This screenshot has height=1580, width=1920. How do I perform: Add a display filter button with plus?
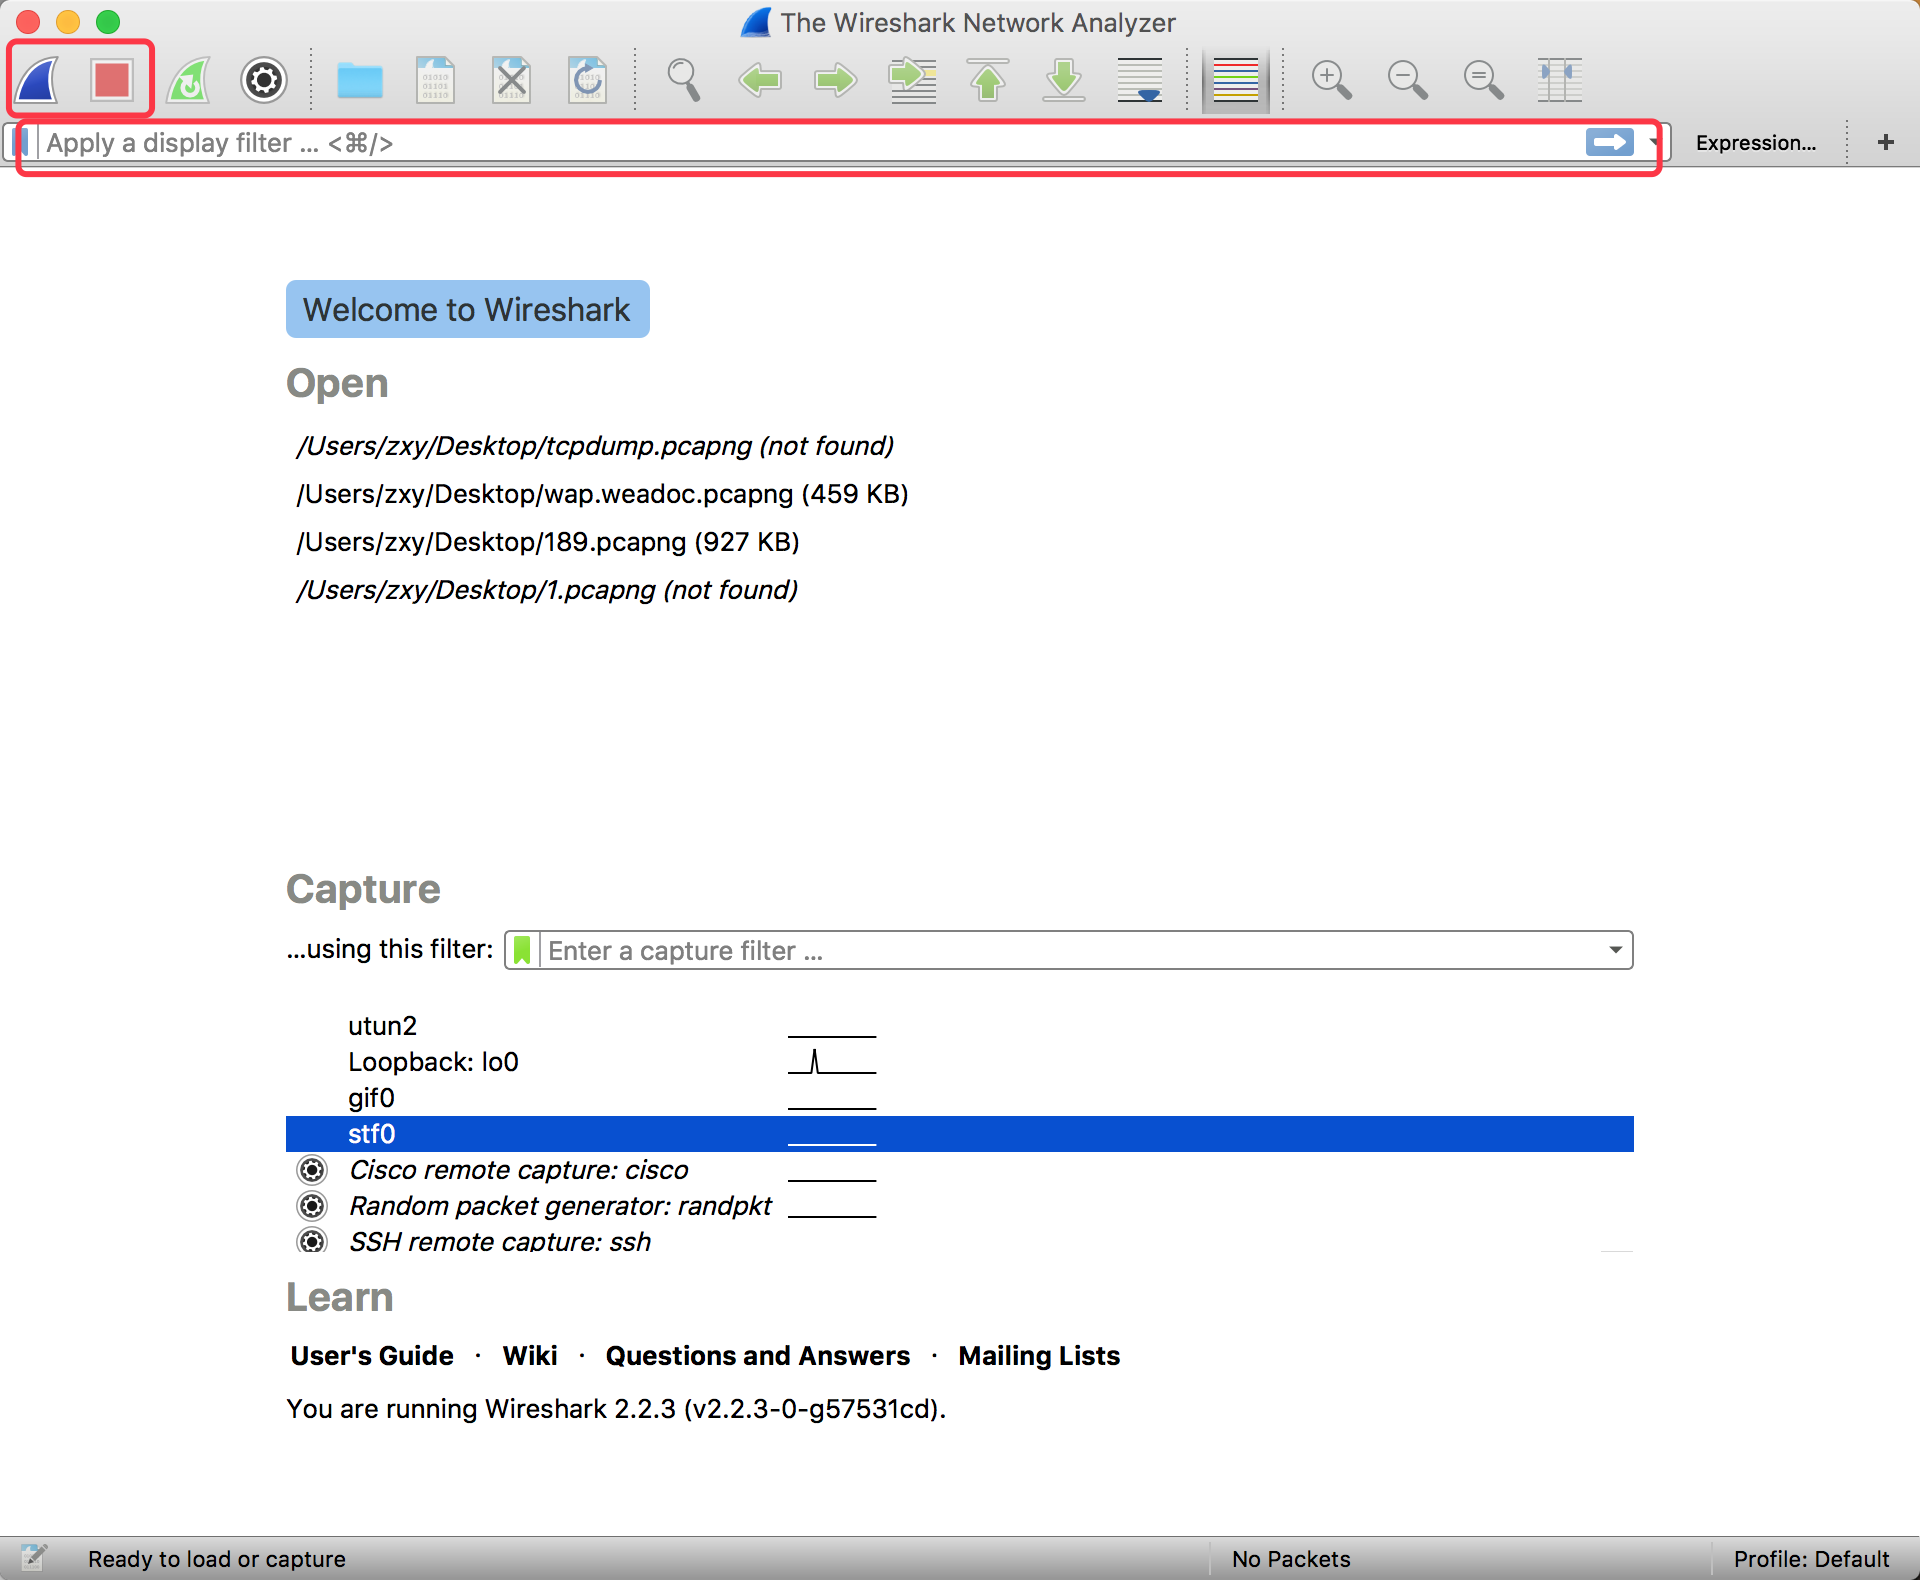pos(1886,143)
